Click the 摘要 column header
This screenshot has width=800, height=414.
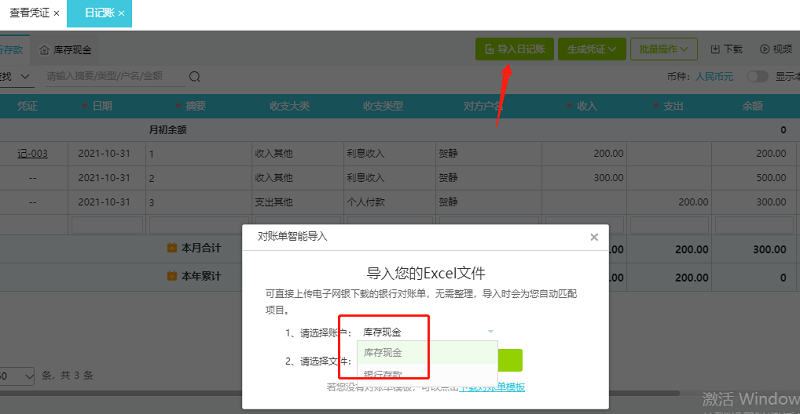tap(195, 106)
